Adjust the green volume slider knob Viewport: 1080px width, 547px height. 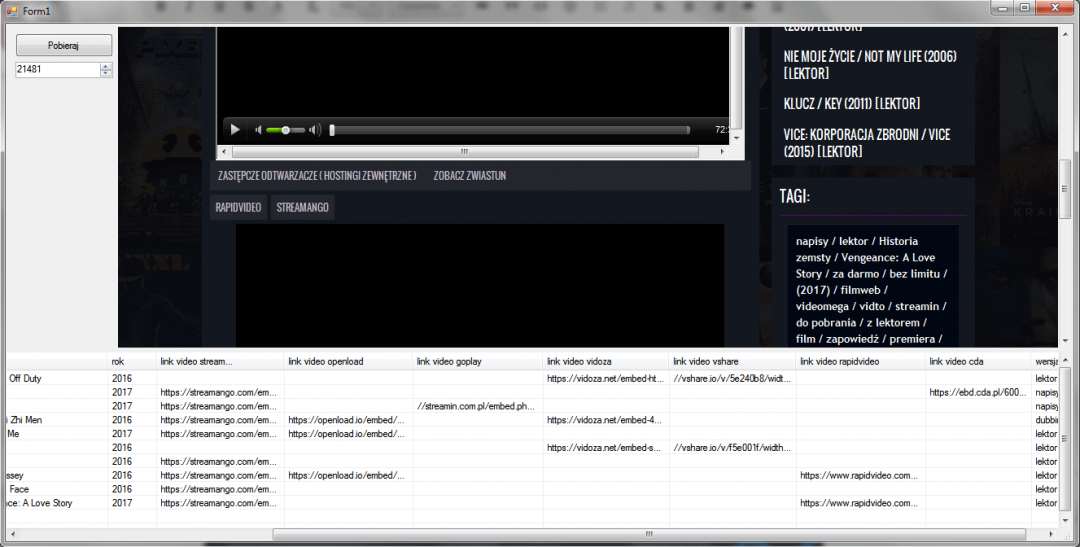286,130
